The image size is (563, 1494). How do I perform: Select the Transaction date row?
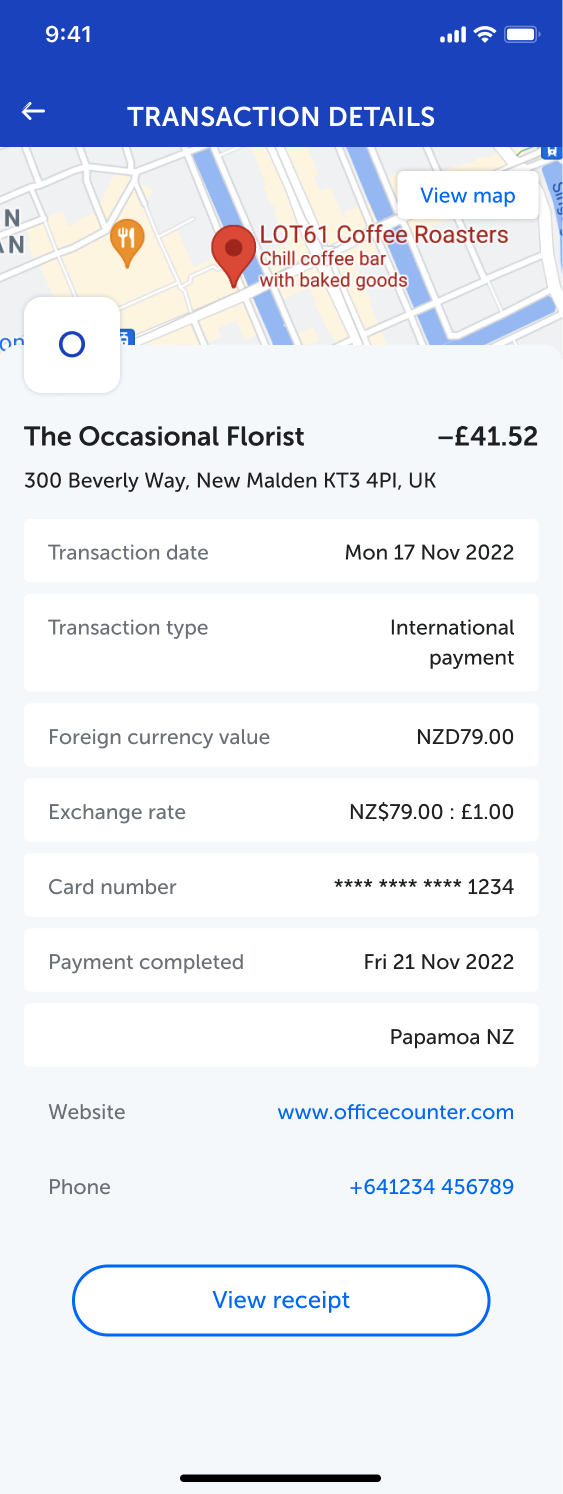point(281,551)
